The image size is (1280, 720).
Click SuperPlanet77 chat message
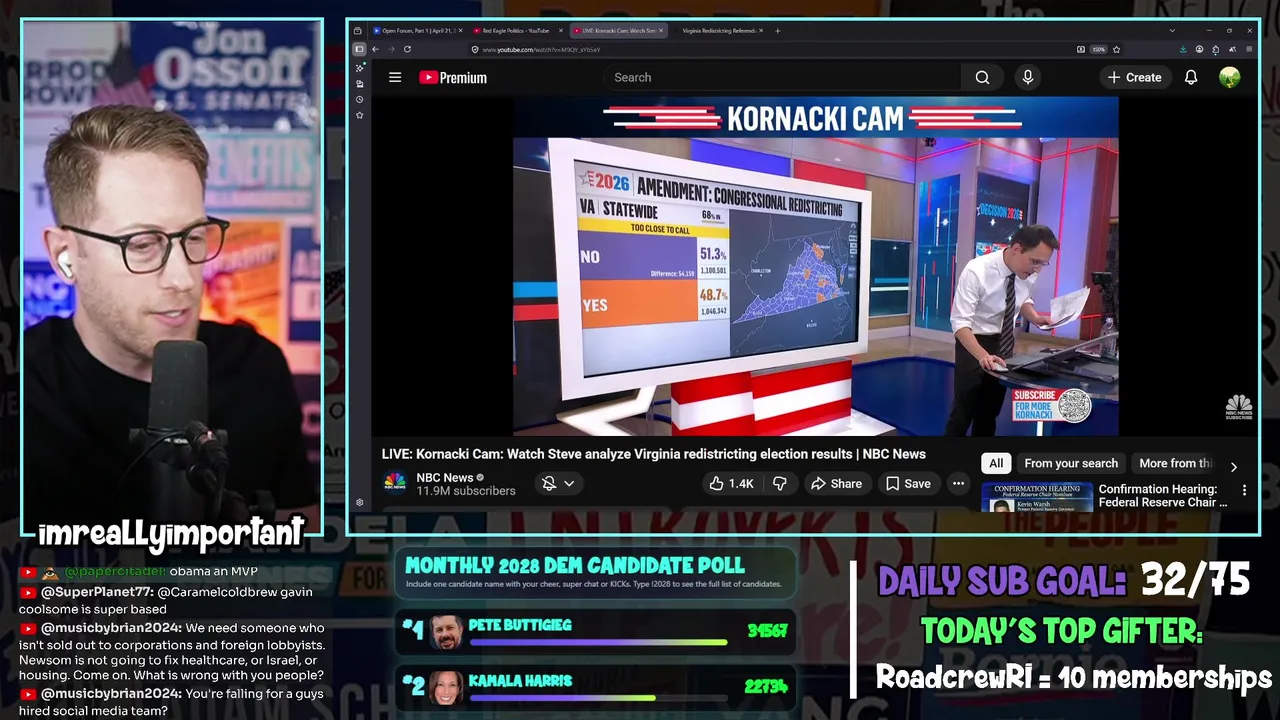(166, 600)
